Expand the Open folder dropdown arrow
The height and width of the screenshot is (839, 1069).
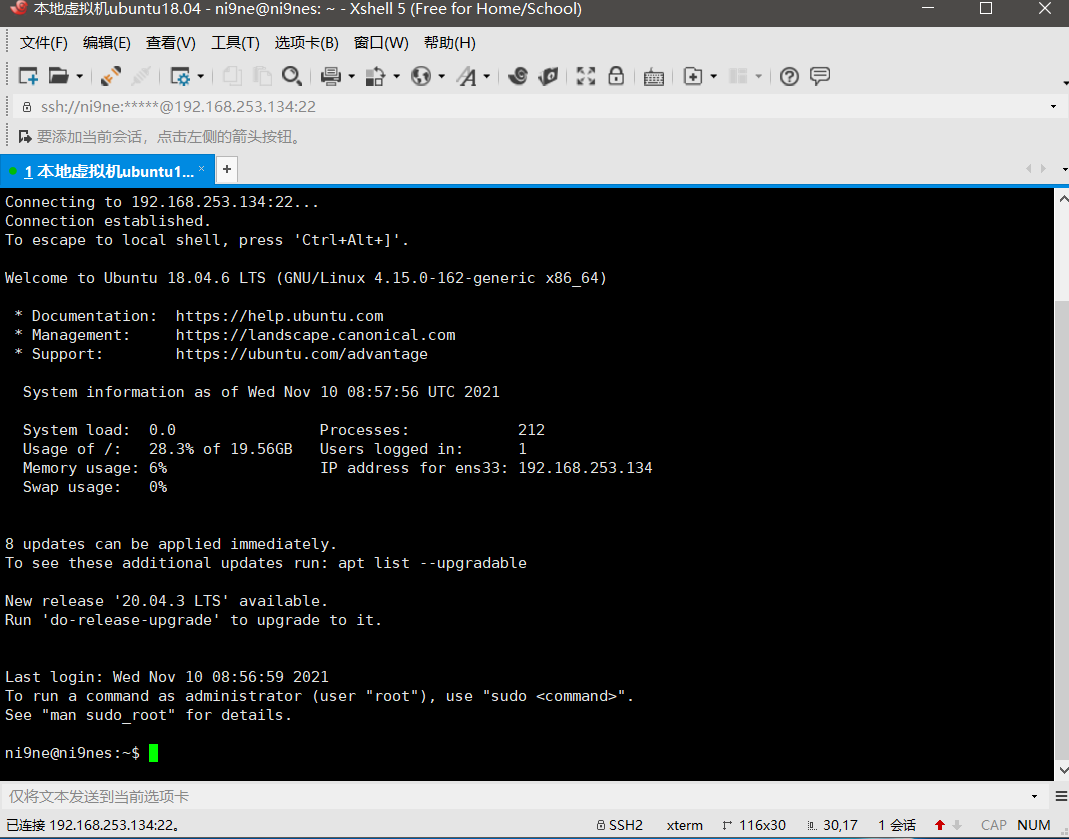[x=80, y=77]
